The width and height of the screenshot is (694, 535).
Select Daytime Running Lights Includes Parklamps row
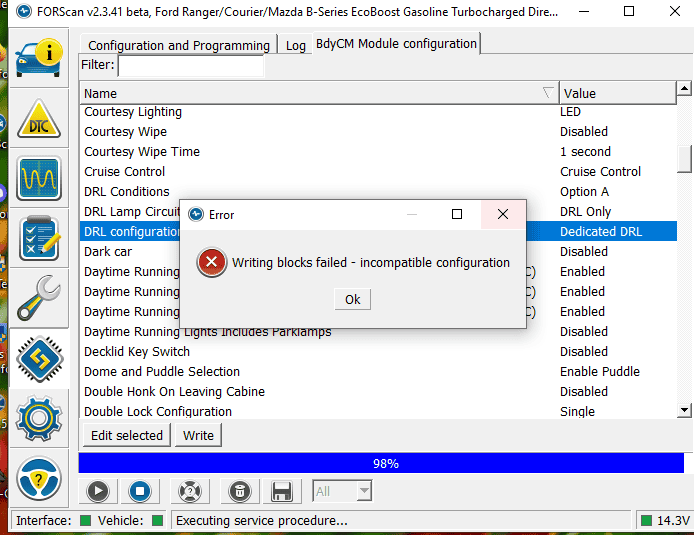378,331
